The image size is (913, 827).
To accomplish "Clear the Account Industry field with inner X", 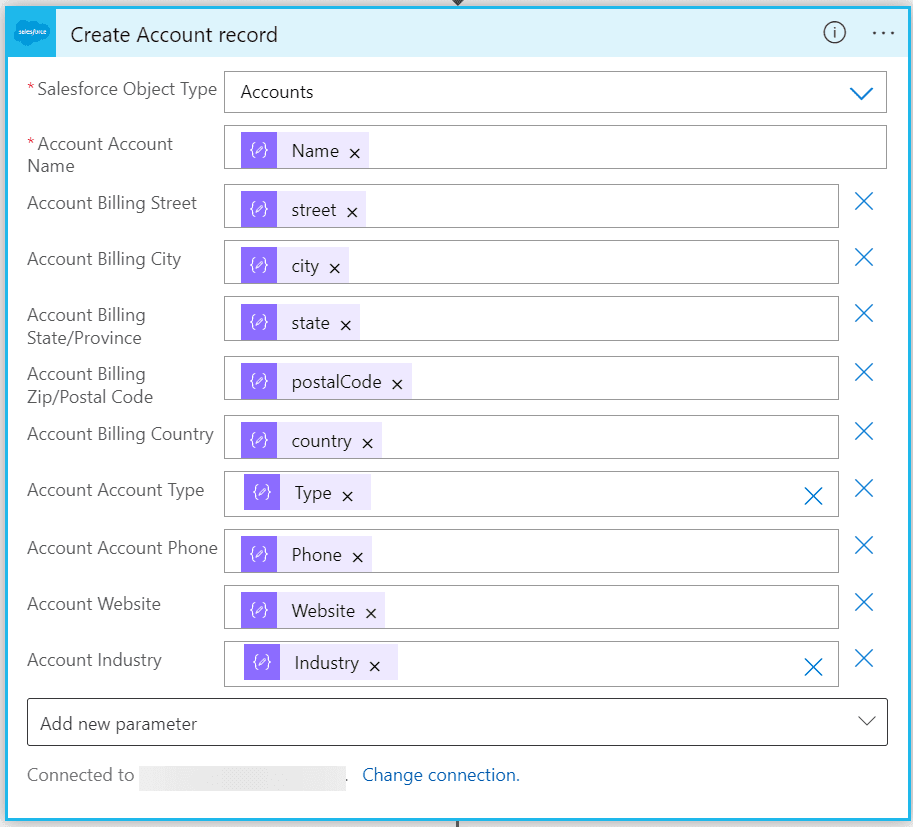I will [x=813, y=666].
